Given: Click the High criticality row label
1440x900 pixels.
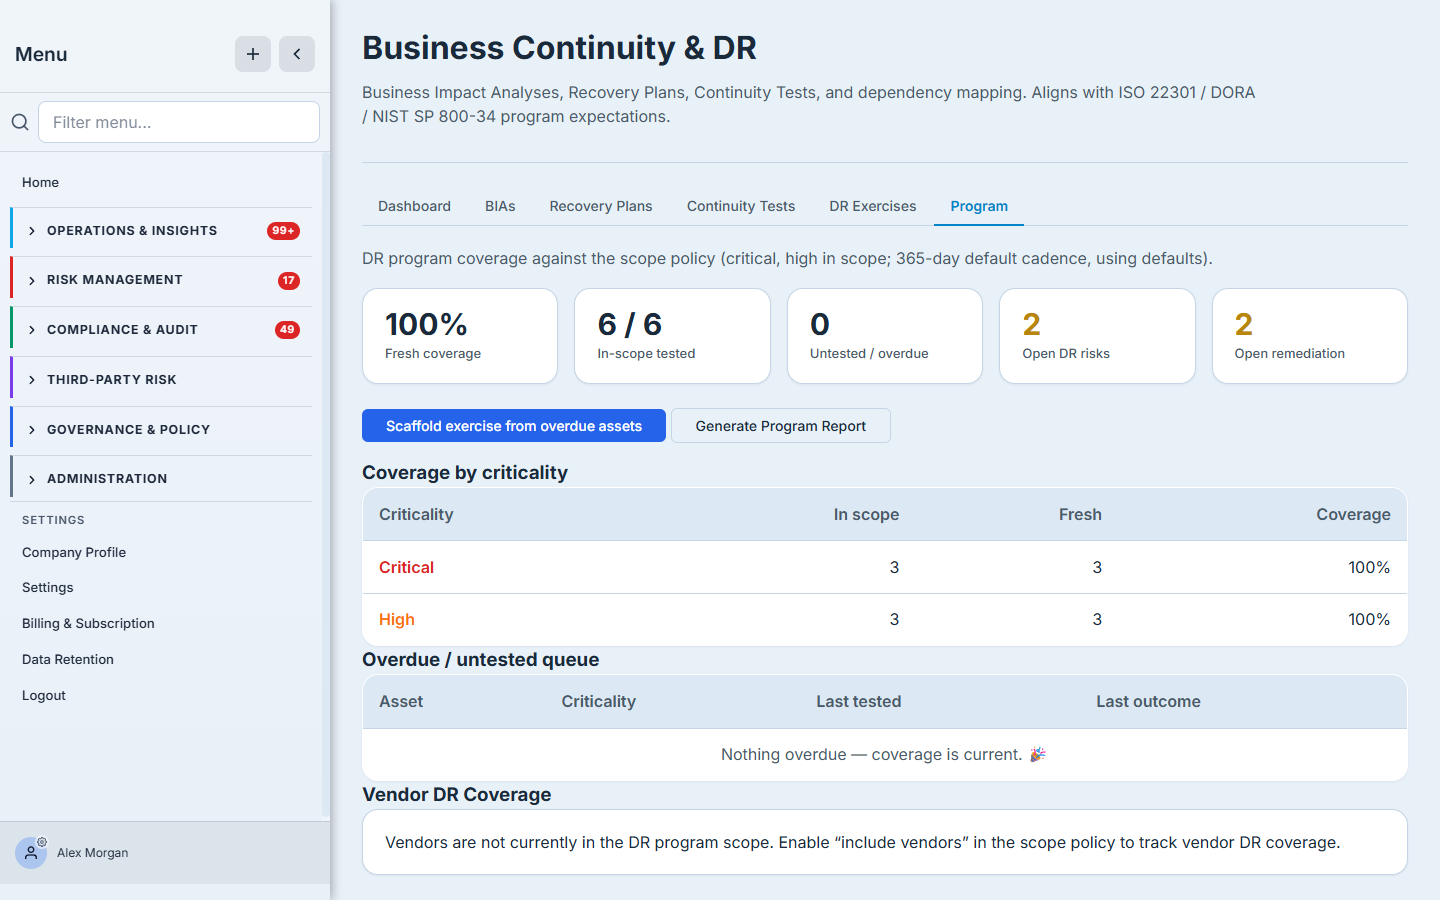Looking at the screenshot, I should 397,620.
